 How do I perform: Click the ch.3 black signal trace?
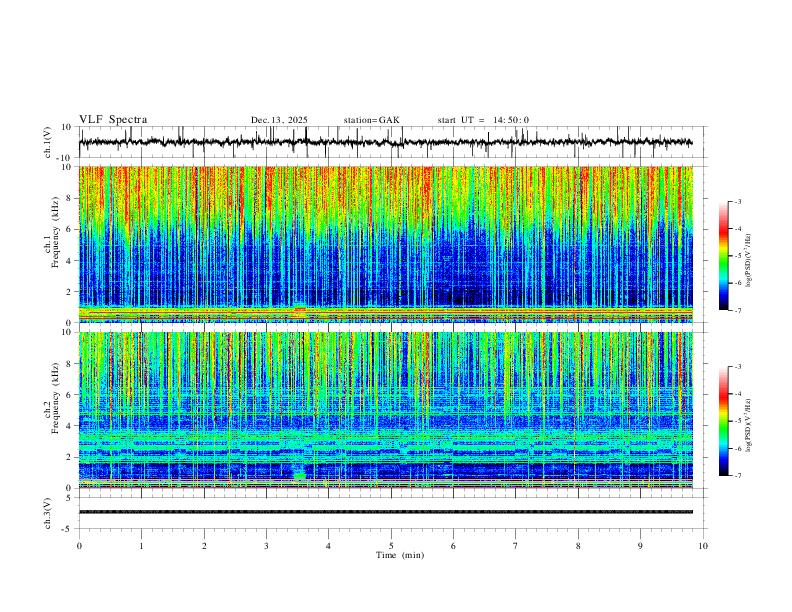click(386, 512)
